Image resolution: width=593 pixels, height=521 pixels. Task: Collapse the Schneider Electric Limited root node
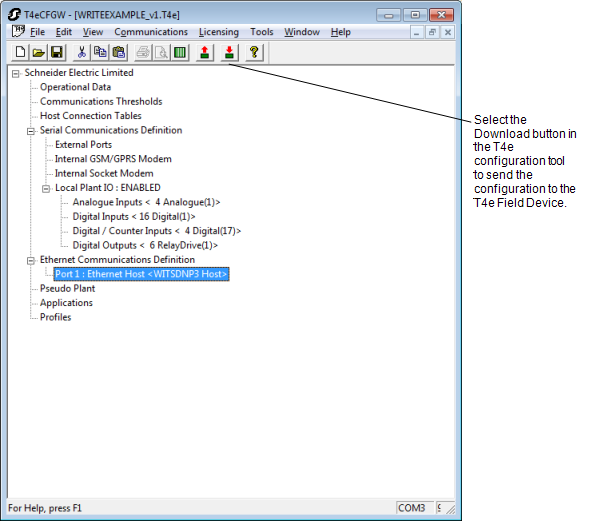[16, 73]
